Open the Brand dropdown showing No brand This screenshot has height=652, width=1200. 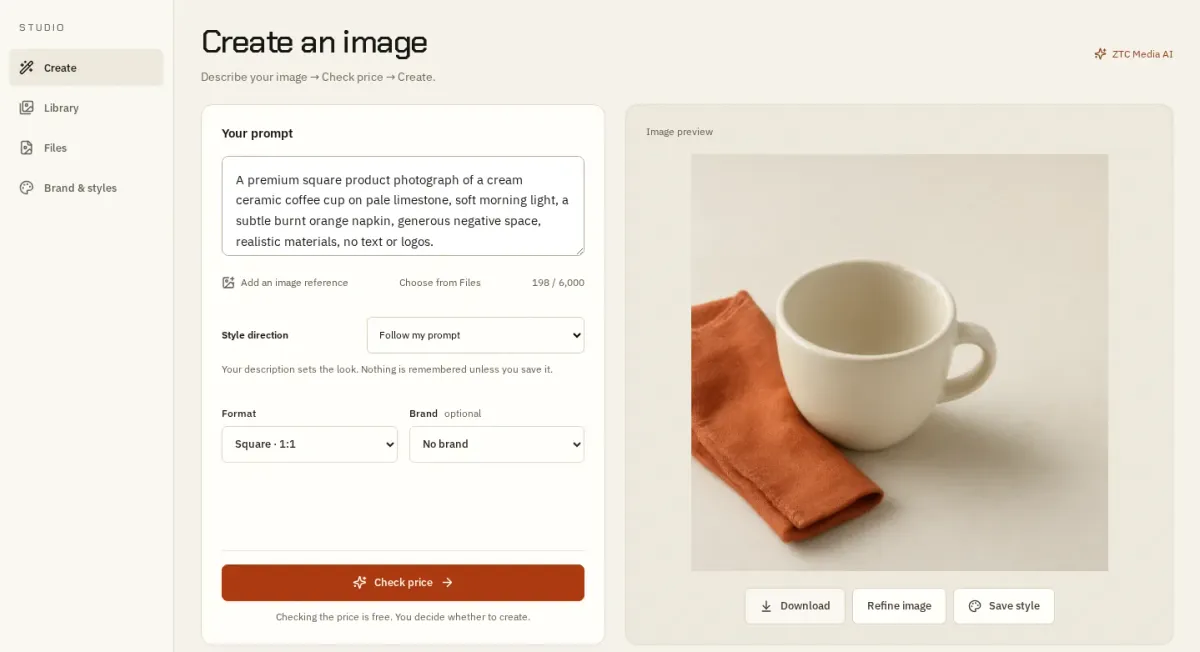click(x=496, y=444)
